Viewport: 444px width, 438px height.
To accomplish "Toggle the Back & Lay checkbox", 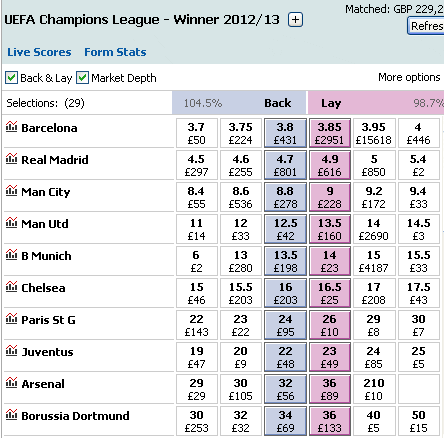I will click(11, 78).
